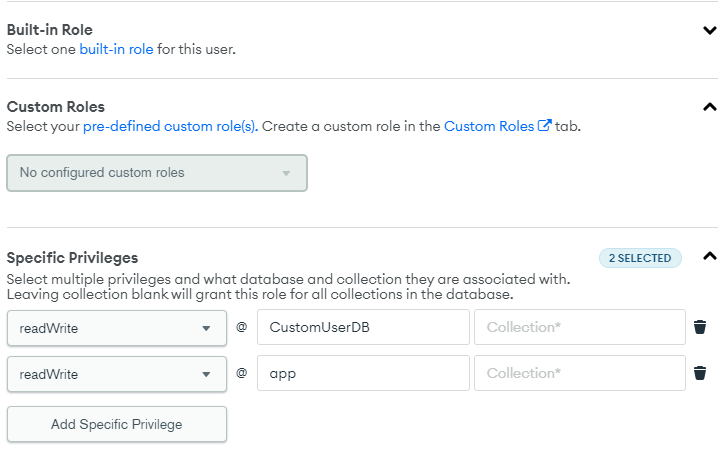
Task: Open readWrite dropdown for CustomUserDB
Action: 116,327
